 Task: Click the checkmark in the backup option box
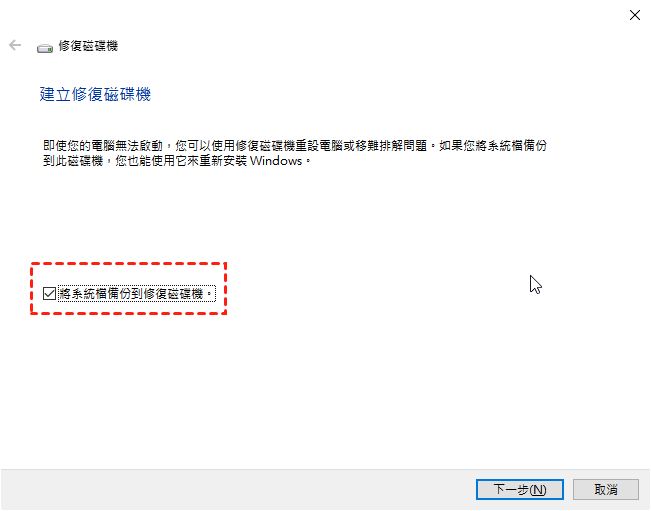pyautogui.click(x=49, y=293)
